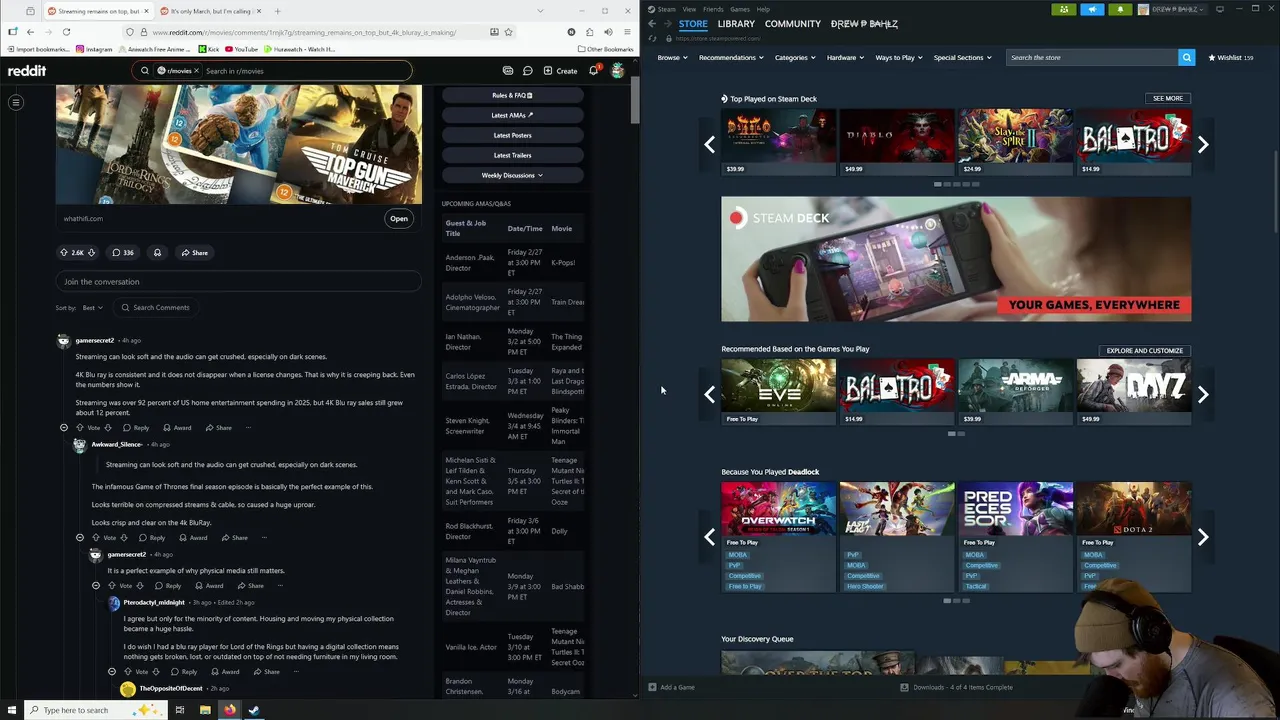List all Firefox tabs dropdown arrow
1280x720 pixels.
(x=541, y=11)
